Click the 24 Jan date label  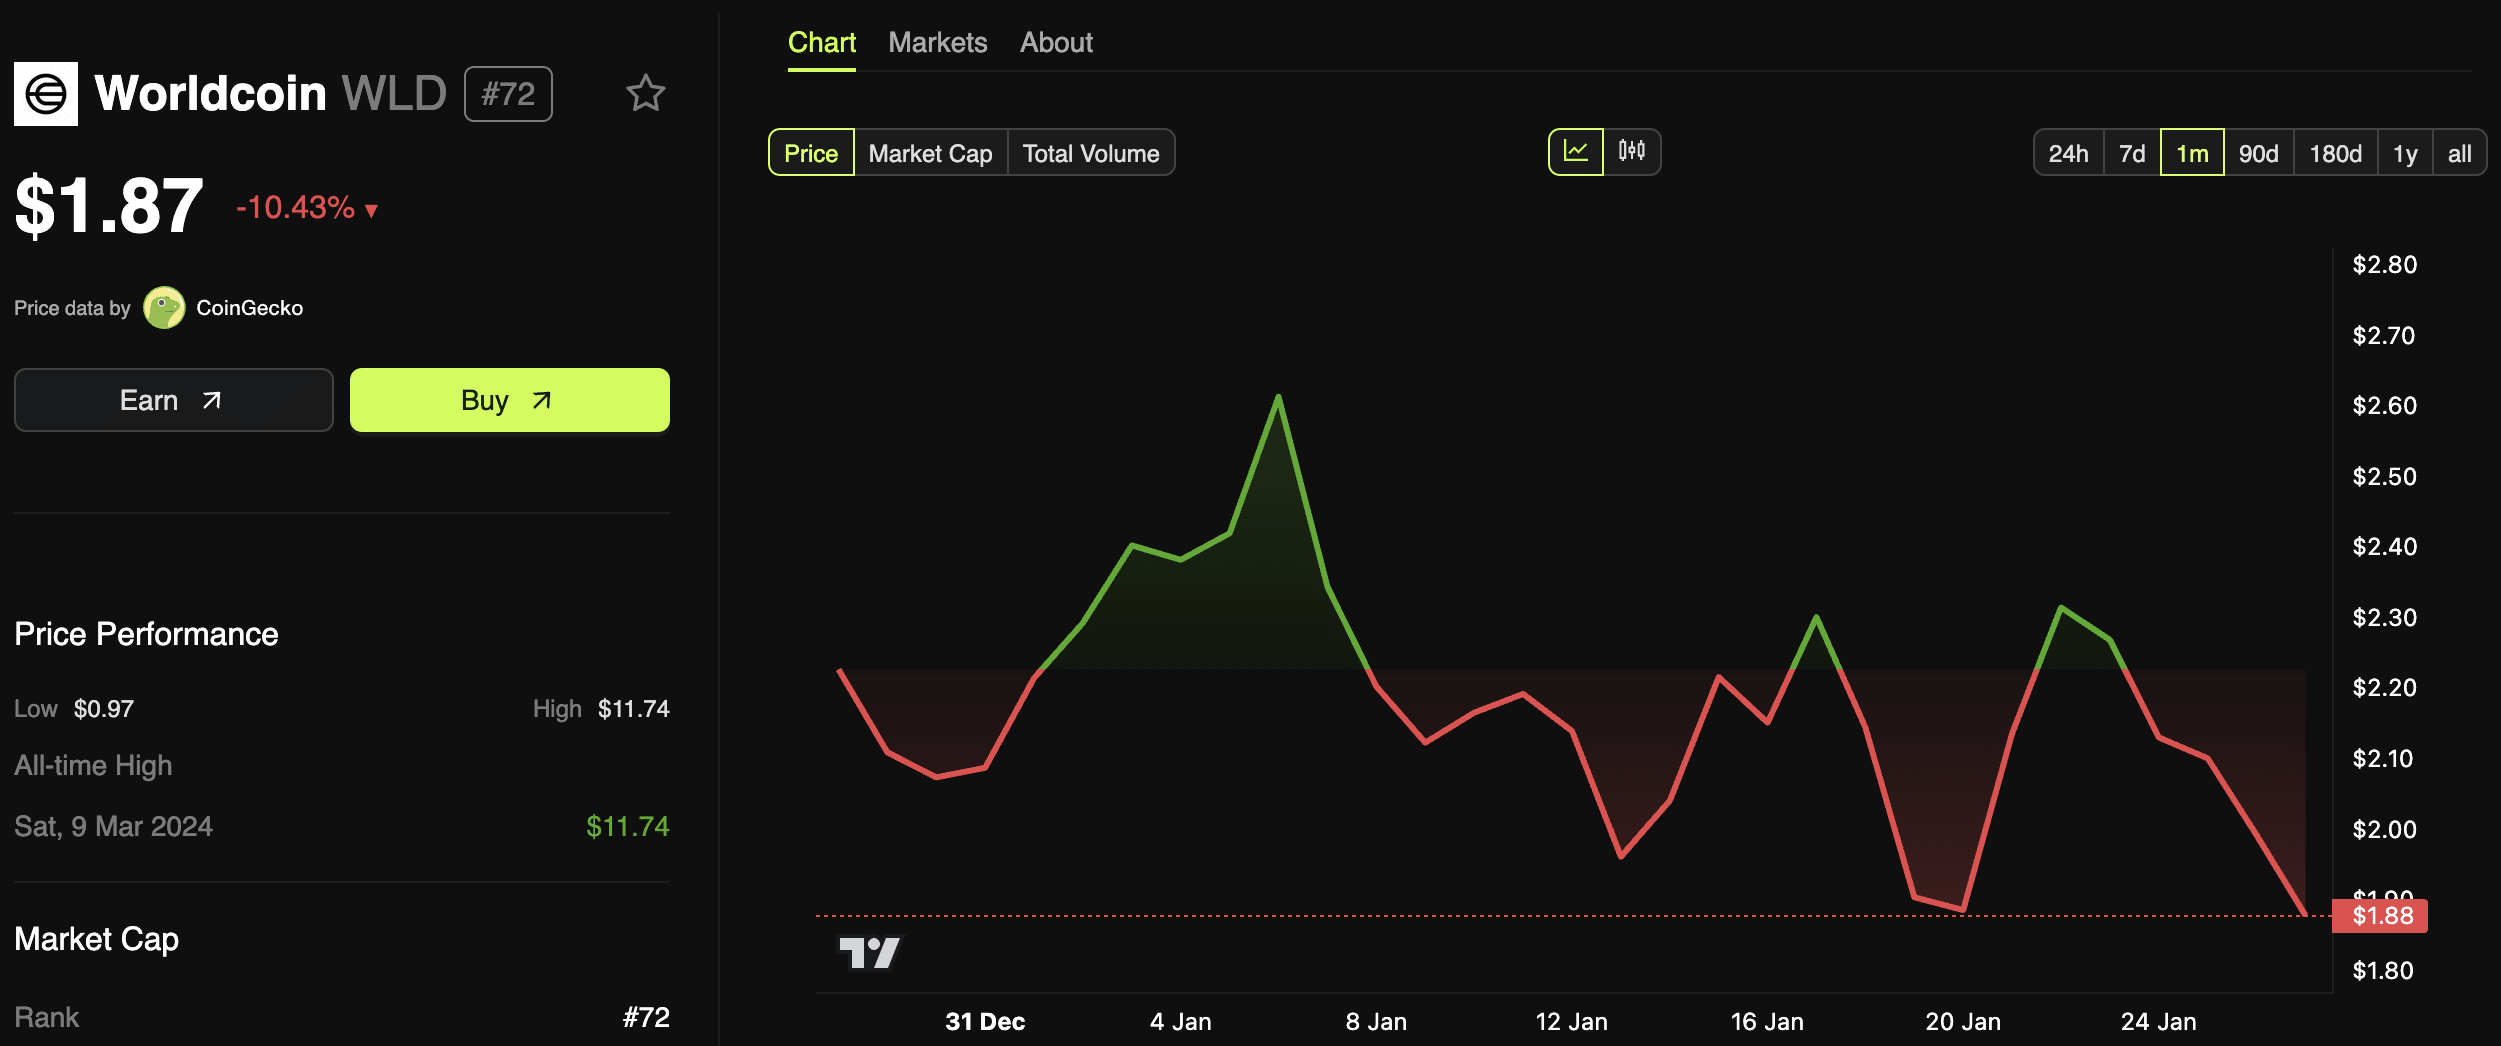(2159, 1021)
